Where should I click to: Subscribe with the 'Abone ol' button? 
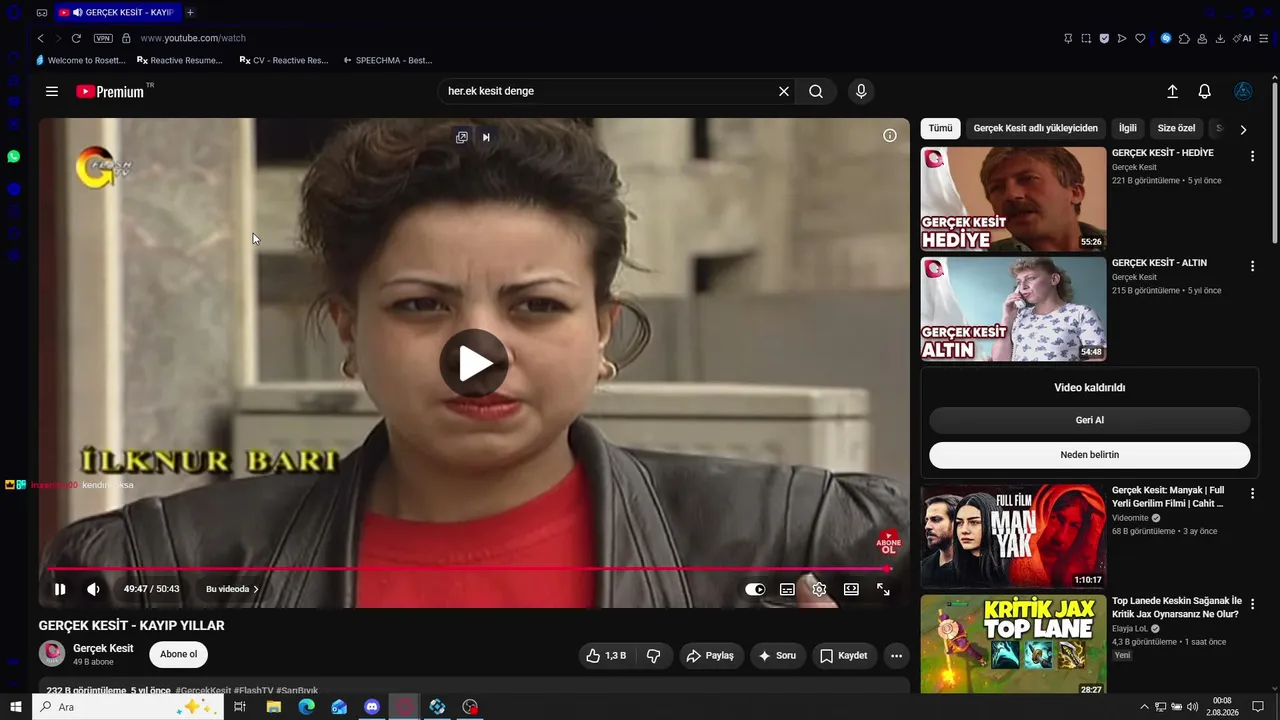coord(179,654)
